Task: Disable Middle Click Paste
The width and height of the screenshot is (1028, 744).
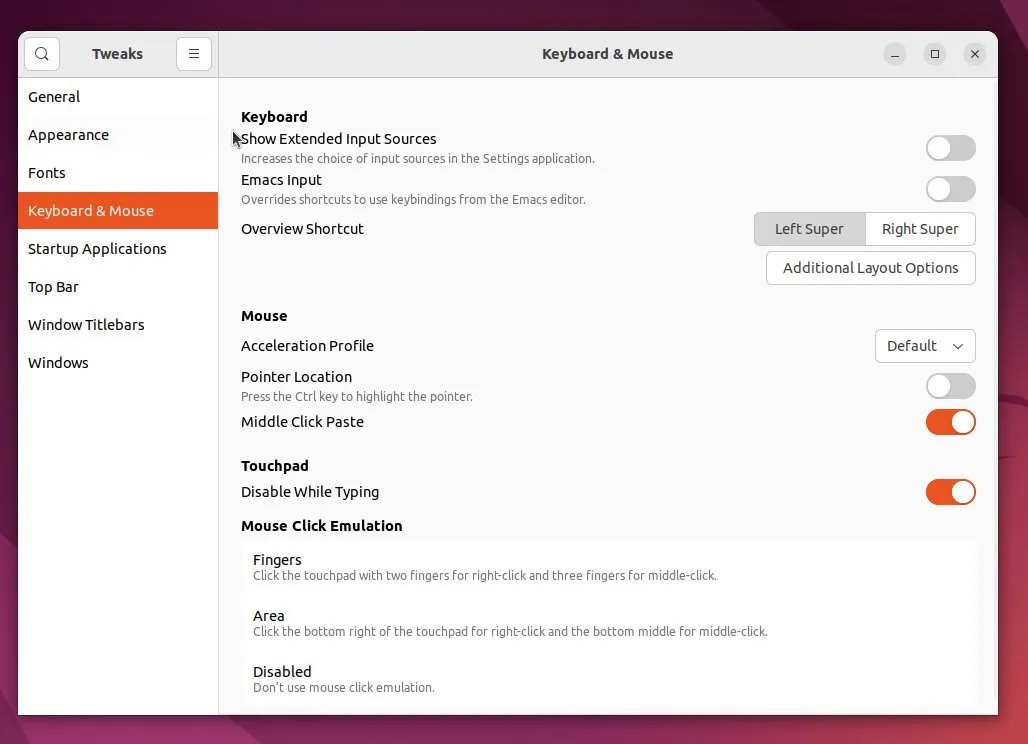Action: [949, 422]
